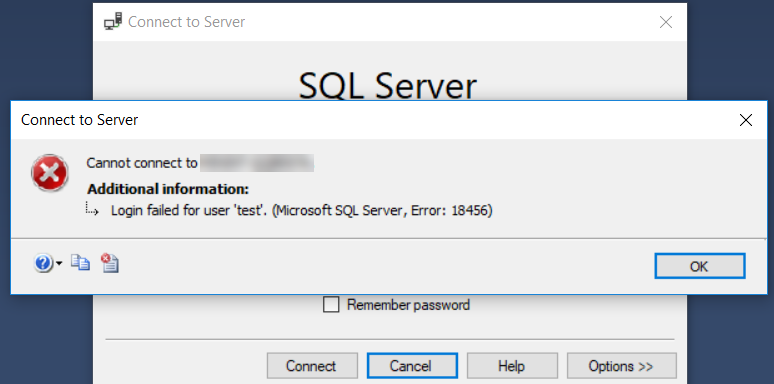The height and width of the screenshot is (384, 774).
Task: Cancel the background Connect to Server window
Action: (x=412, y=366)
